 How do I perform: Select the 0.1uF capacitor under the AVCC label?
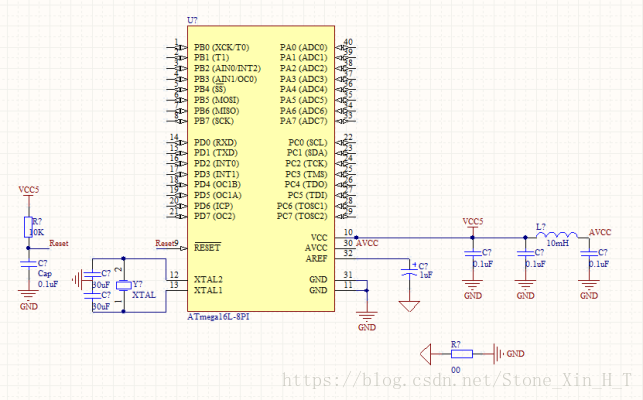pos(589,254)
